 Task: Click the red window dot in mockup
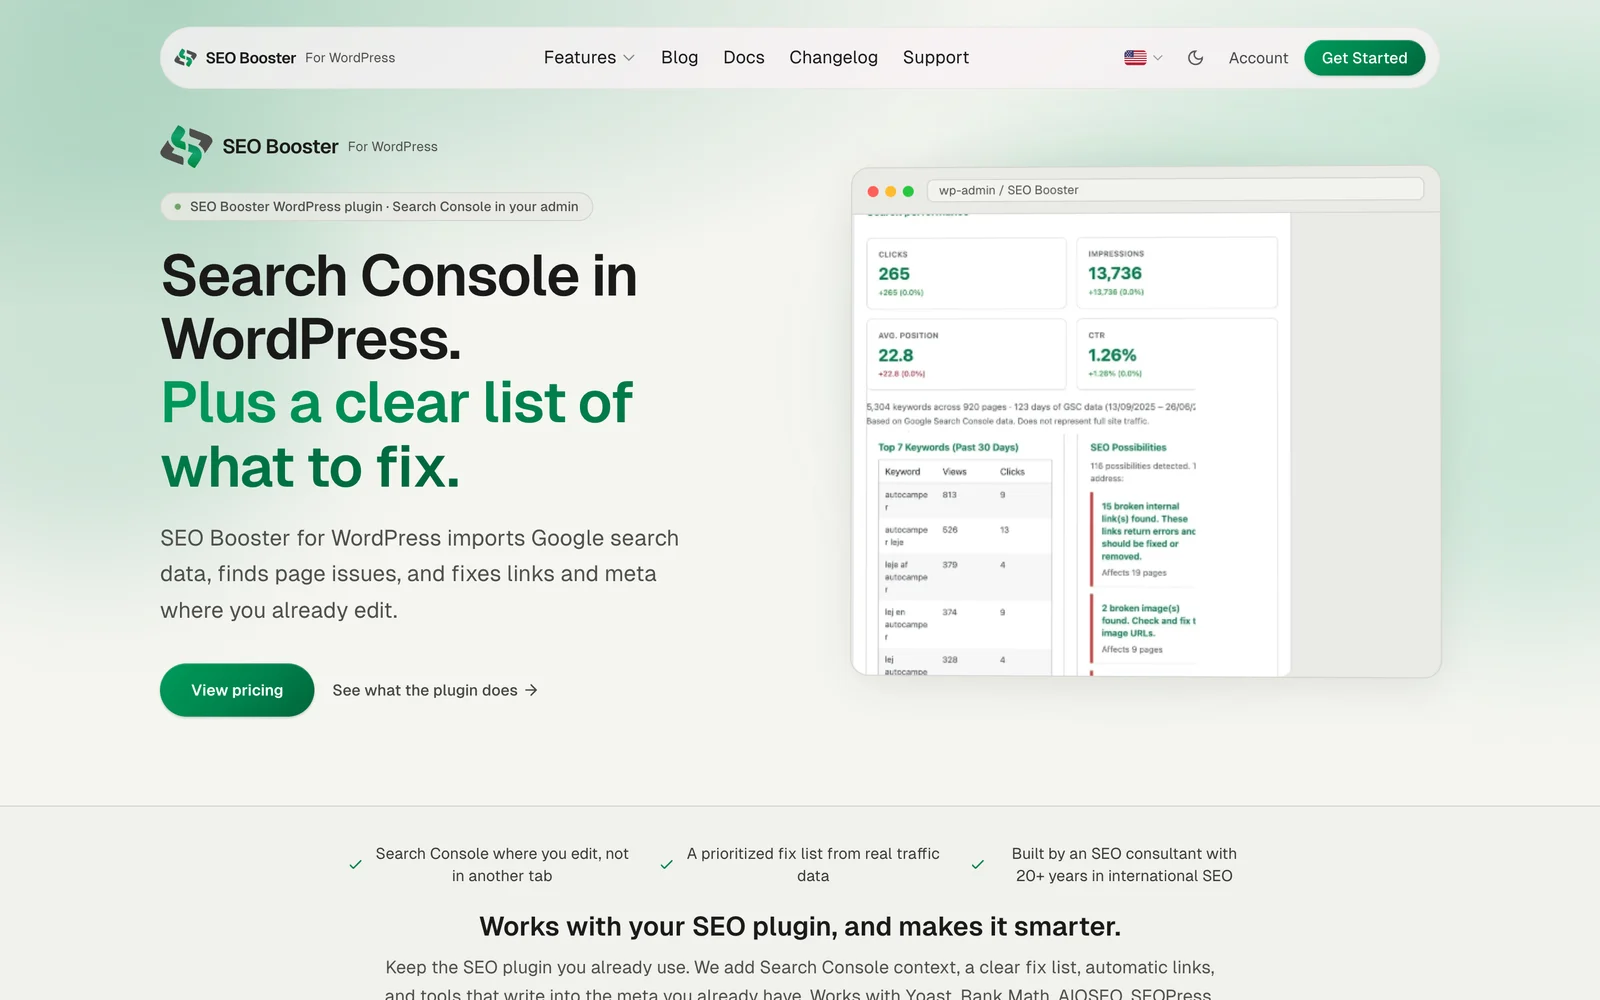click(873, 191)
